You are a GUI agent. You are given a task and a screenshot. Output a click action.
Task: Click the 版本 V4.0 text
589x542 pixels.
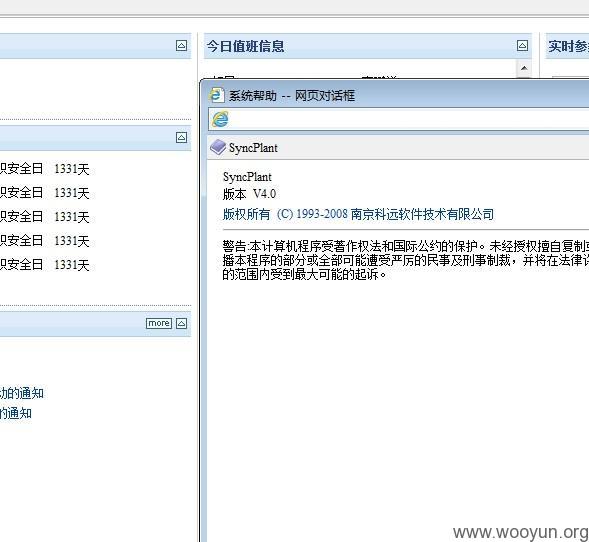pyautogui.click(x=249, y=194)
